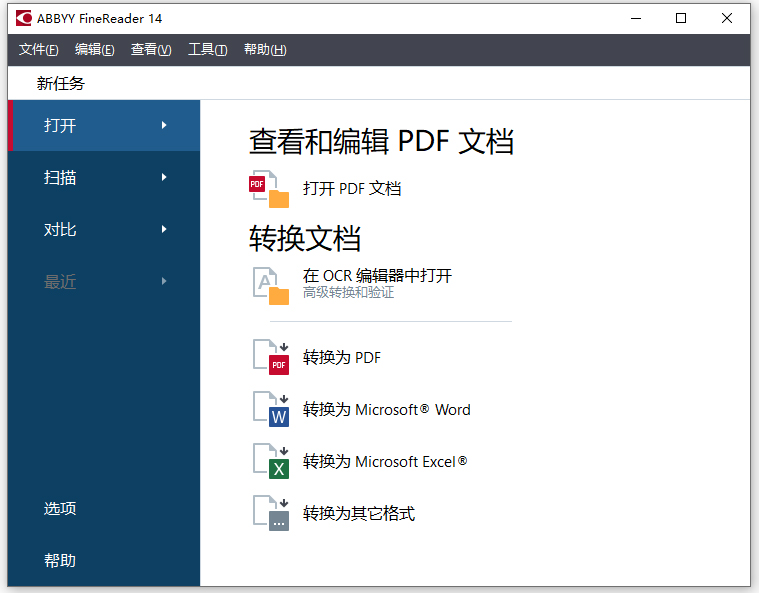Click the Convert to PDF icon

pos(271,357)
